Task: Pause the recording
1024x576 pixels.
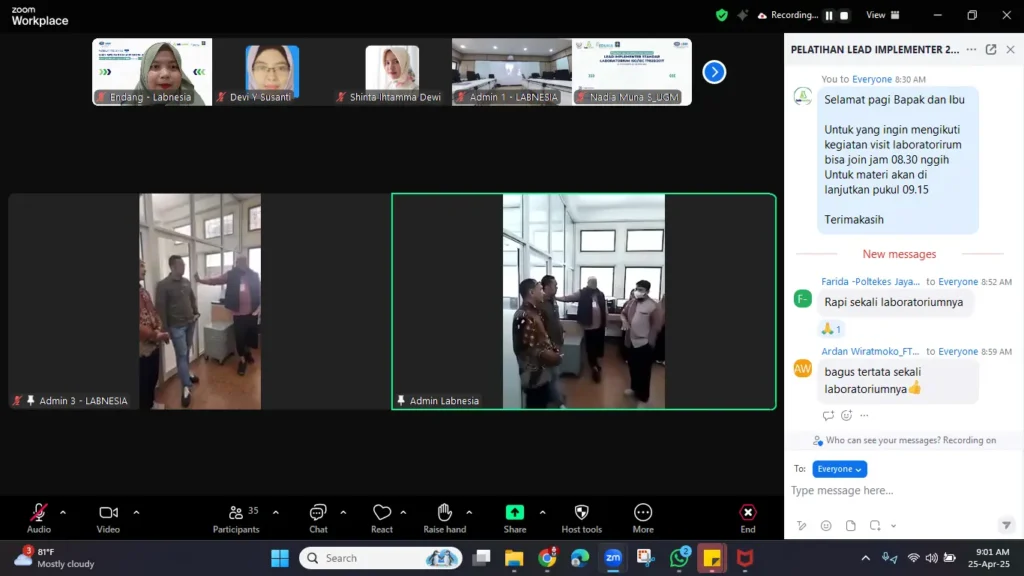Action: tap(828, 15)
